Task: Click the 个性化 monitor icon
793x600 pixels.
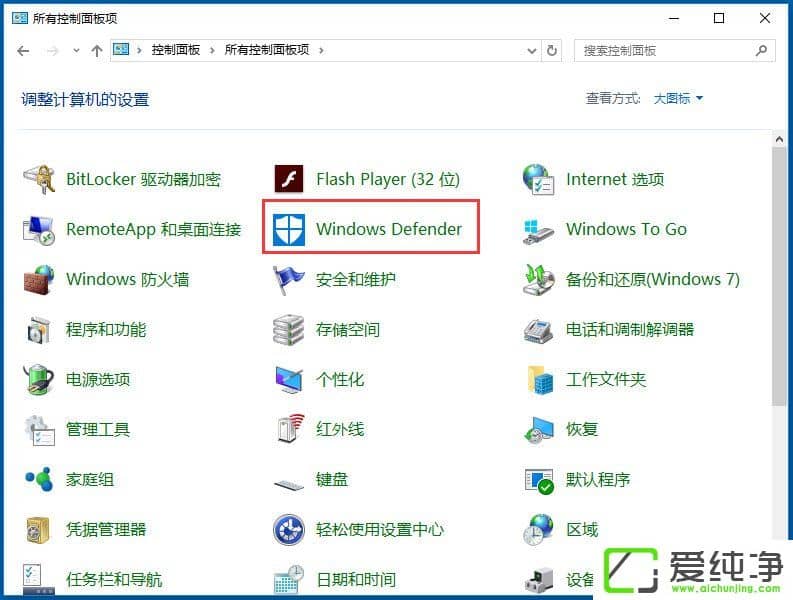Action: (x=288, y=380)
